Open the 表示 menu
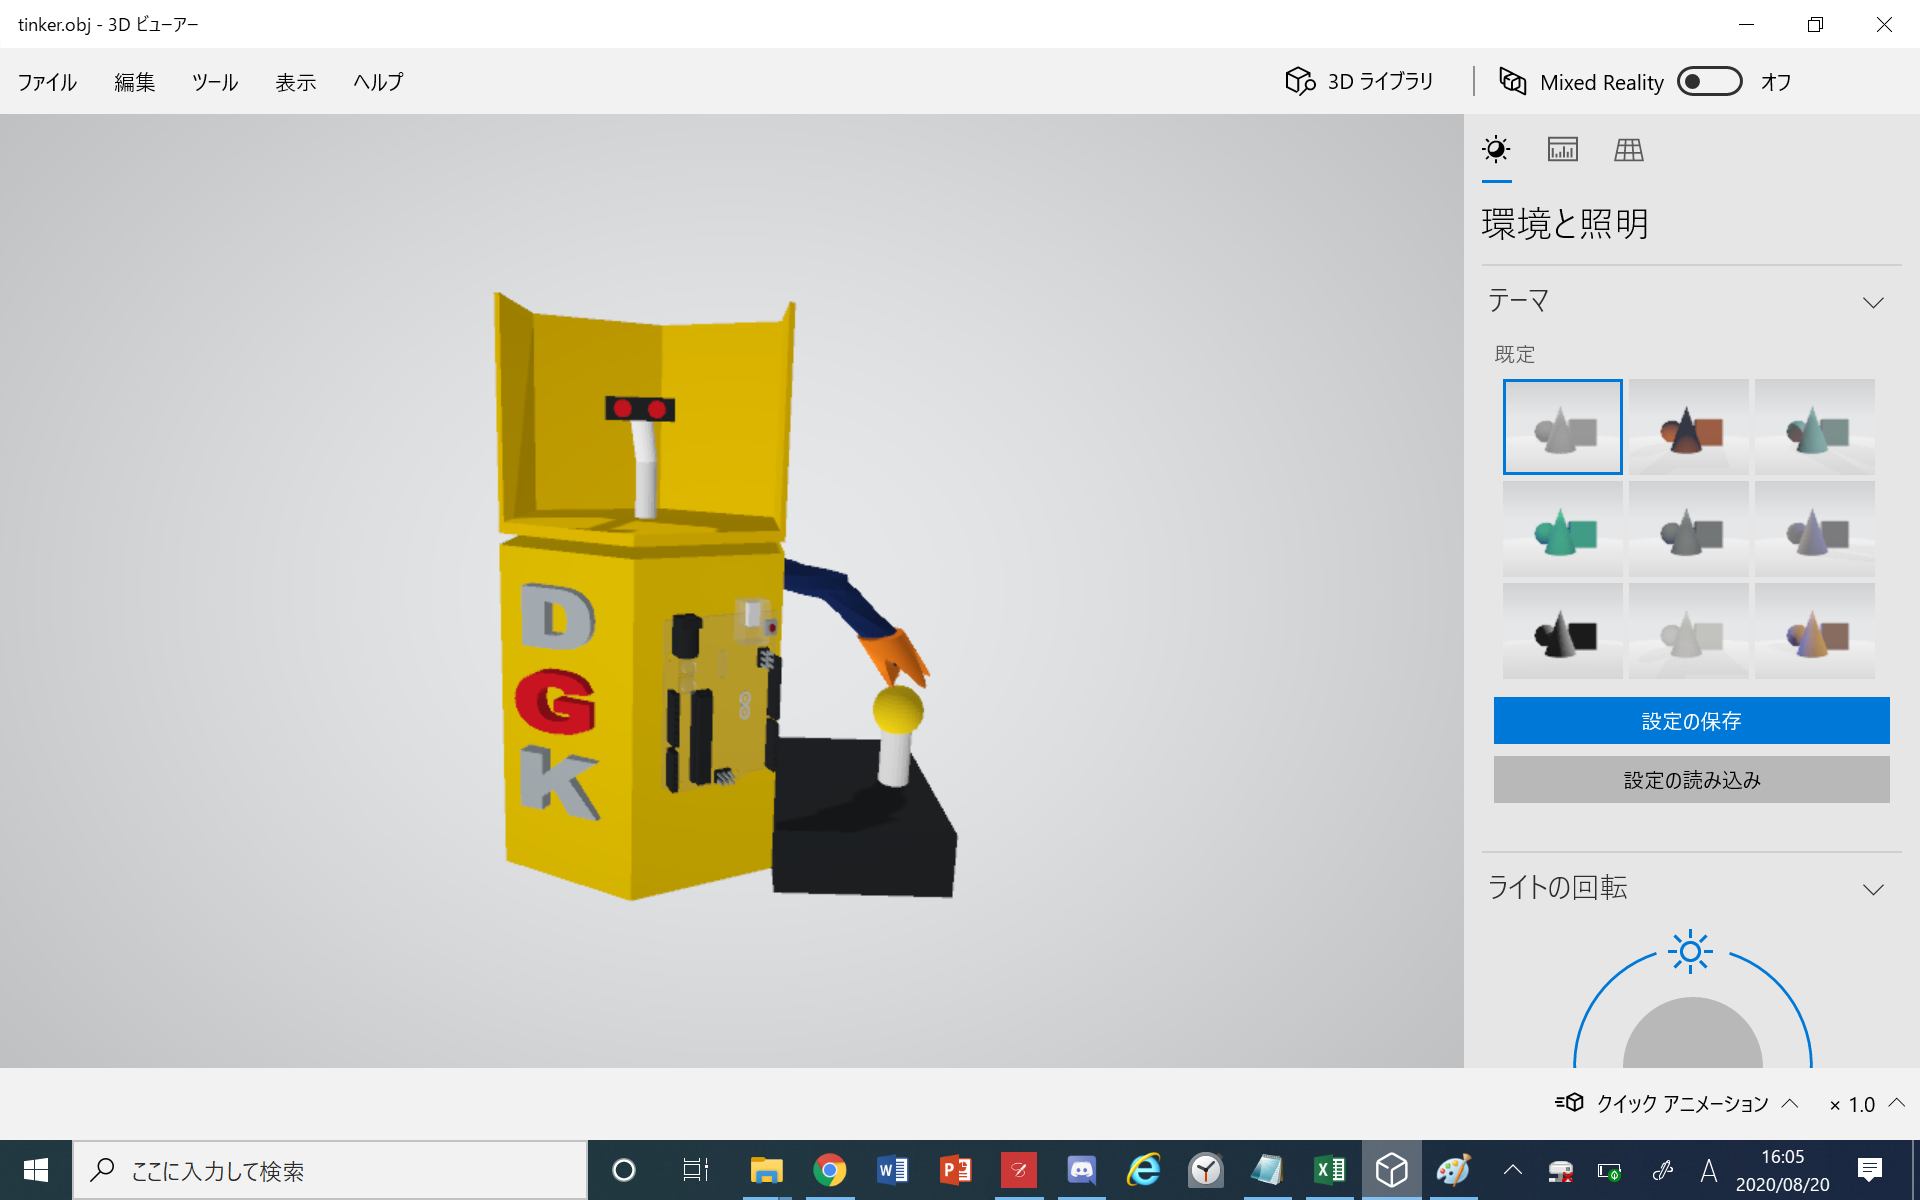The image size is (1920, 1200). (296, 82)
